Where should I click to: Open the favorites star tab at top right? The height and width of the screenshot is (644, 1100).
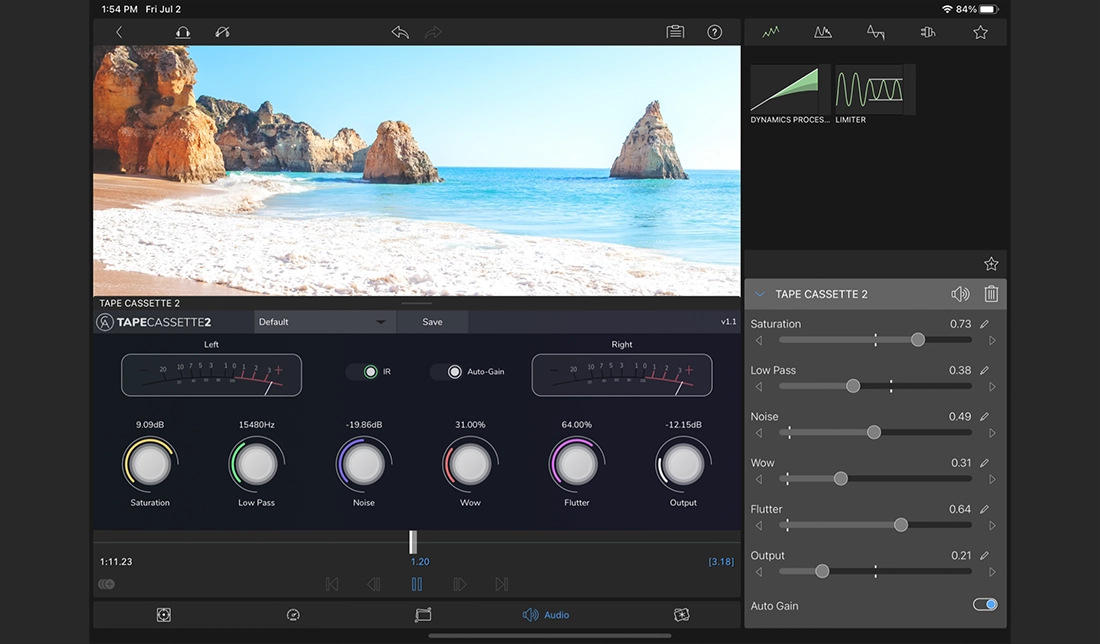coord(980,32)
